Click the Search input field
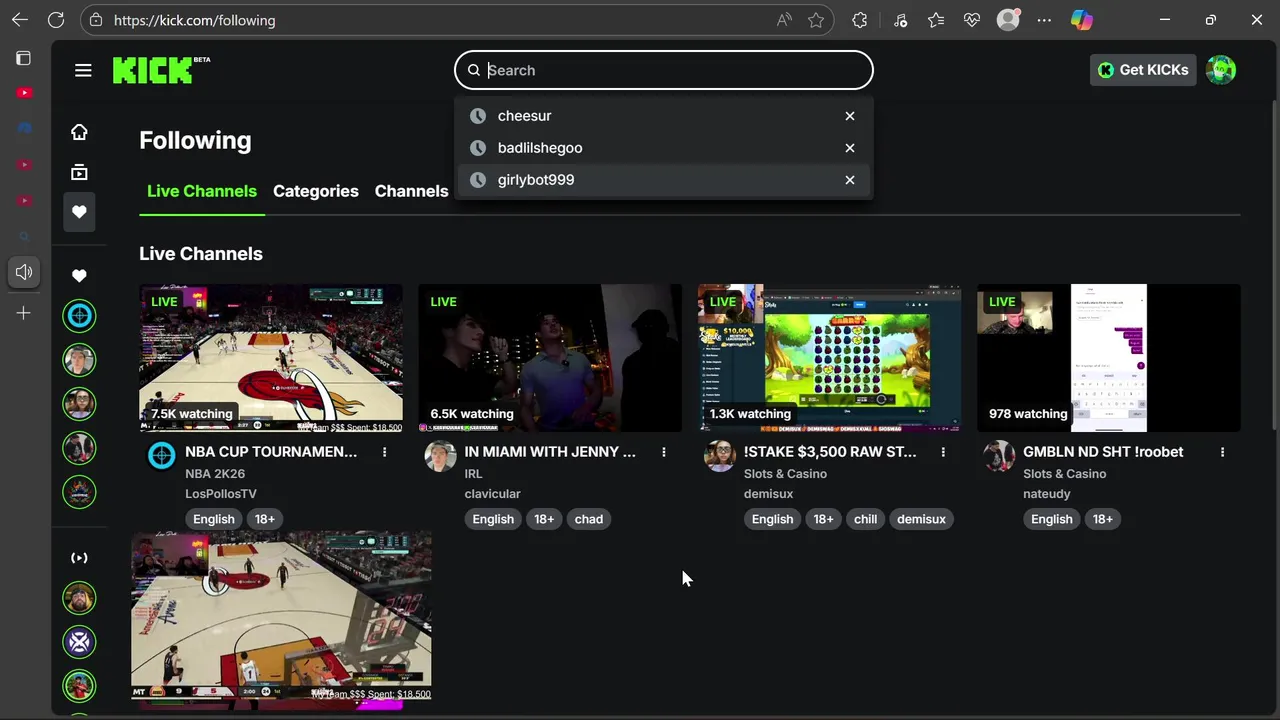 point(664,70)
